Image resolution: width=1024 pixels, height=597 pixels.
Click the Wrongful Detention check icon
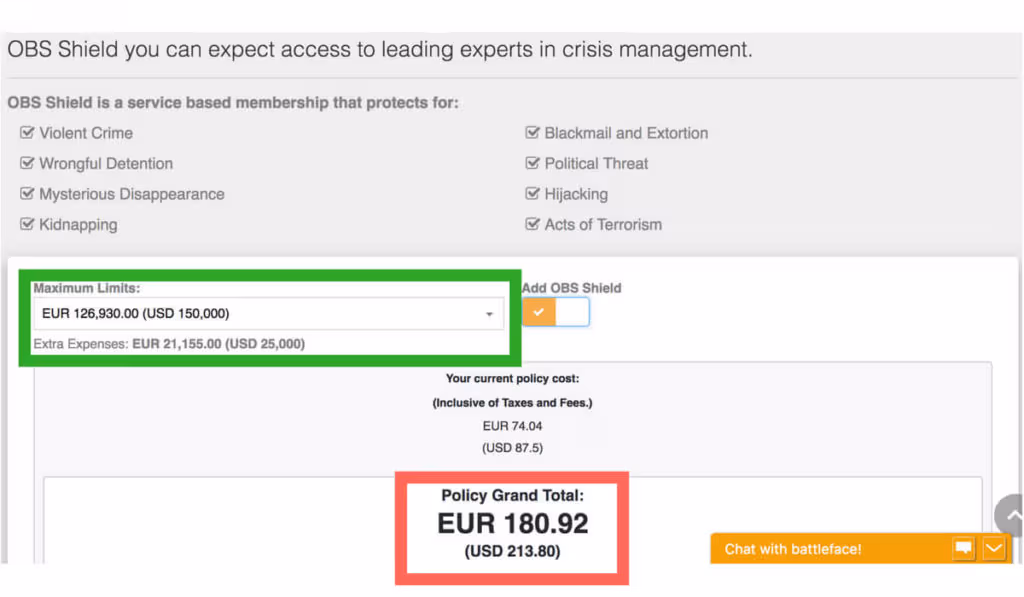(27, 163)
